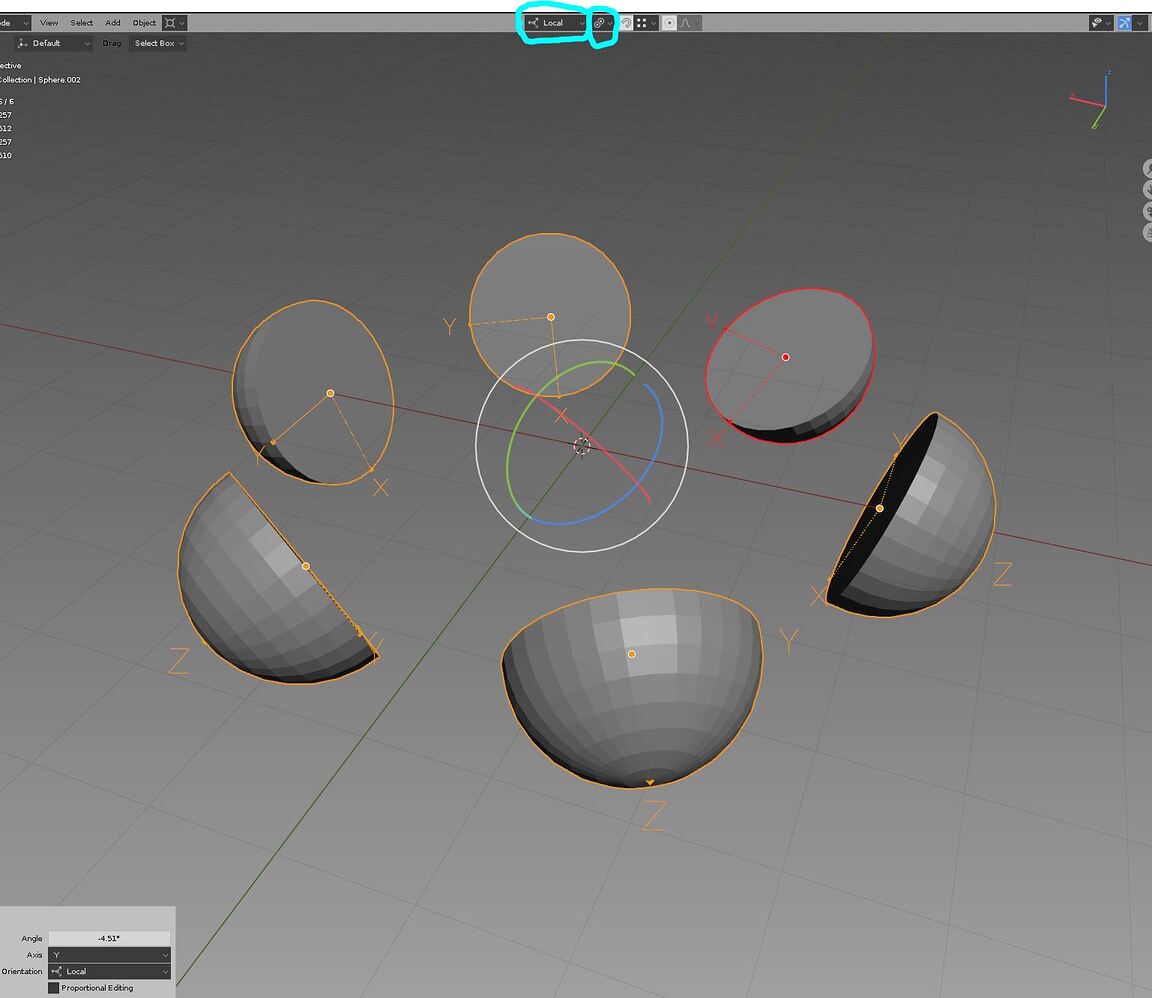The width and height of the screenshot is (1152, 998).
Task: Open the pivot point link dropdown
Action: point(603,23)
